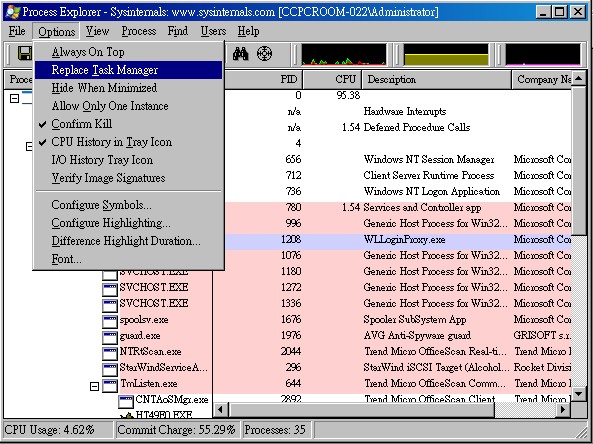Click the guard.exe process icon
Screen dimensions: 593x444
(110, 337)
